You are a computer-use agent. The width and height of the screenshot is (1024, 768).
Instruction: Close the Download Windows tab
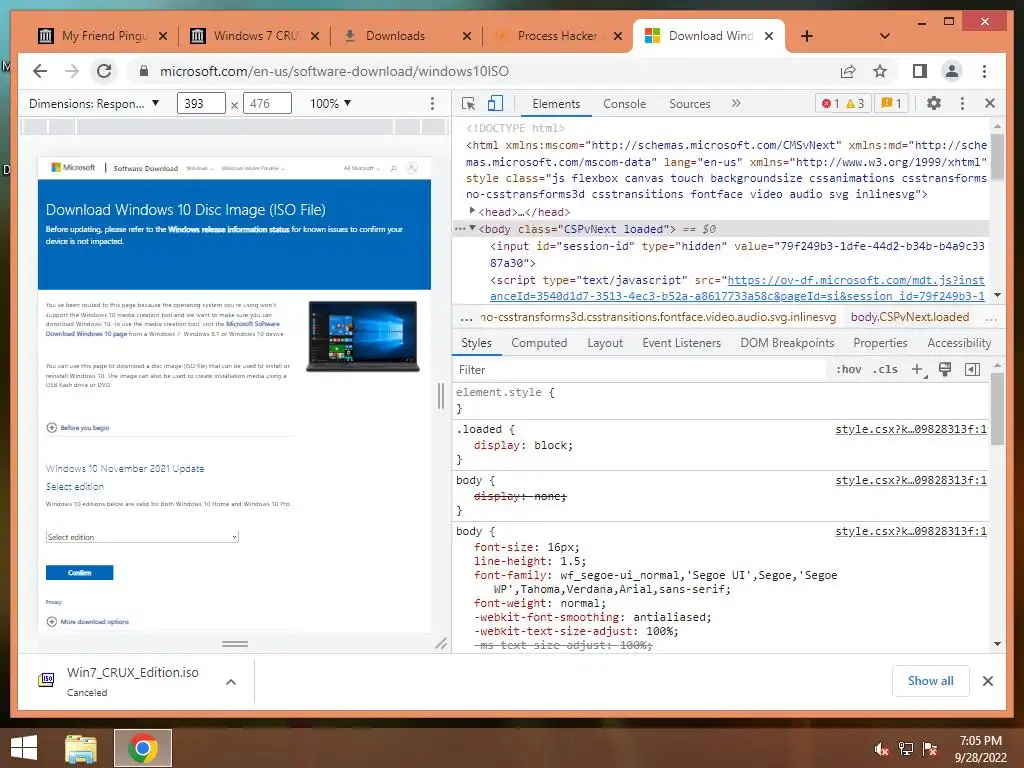point(769,36)
